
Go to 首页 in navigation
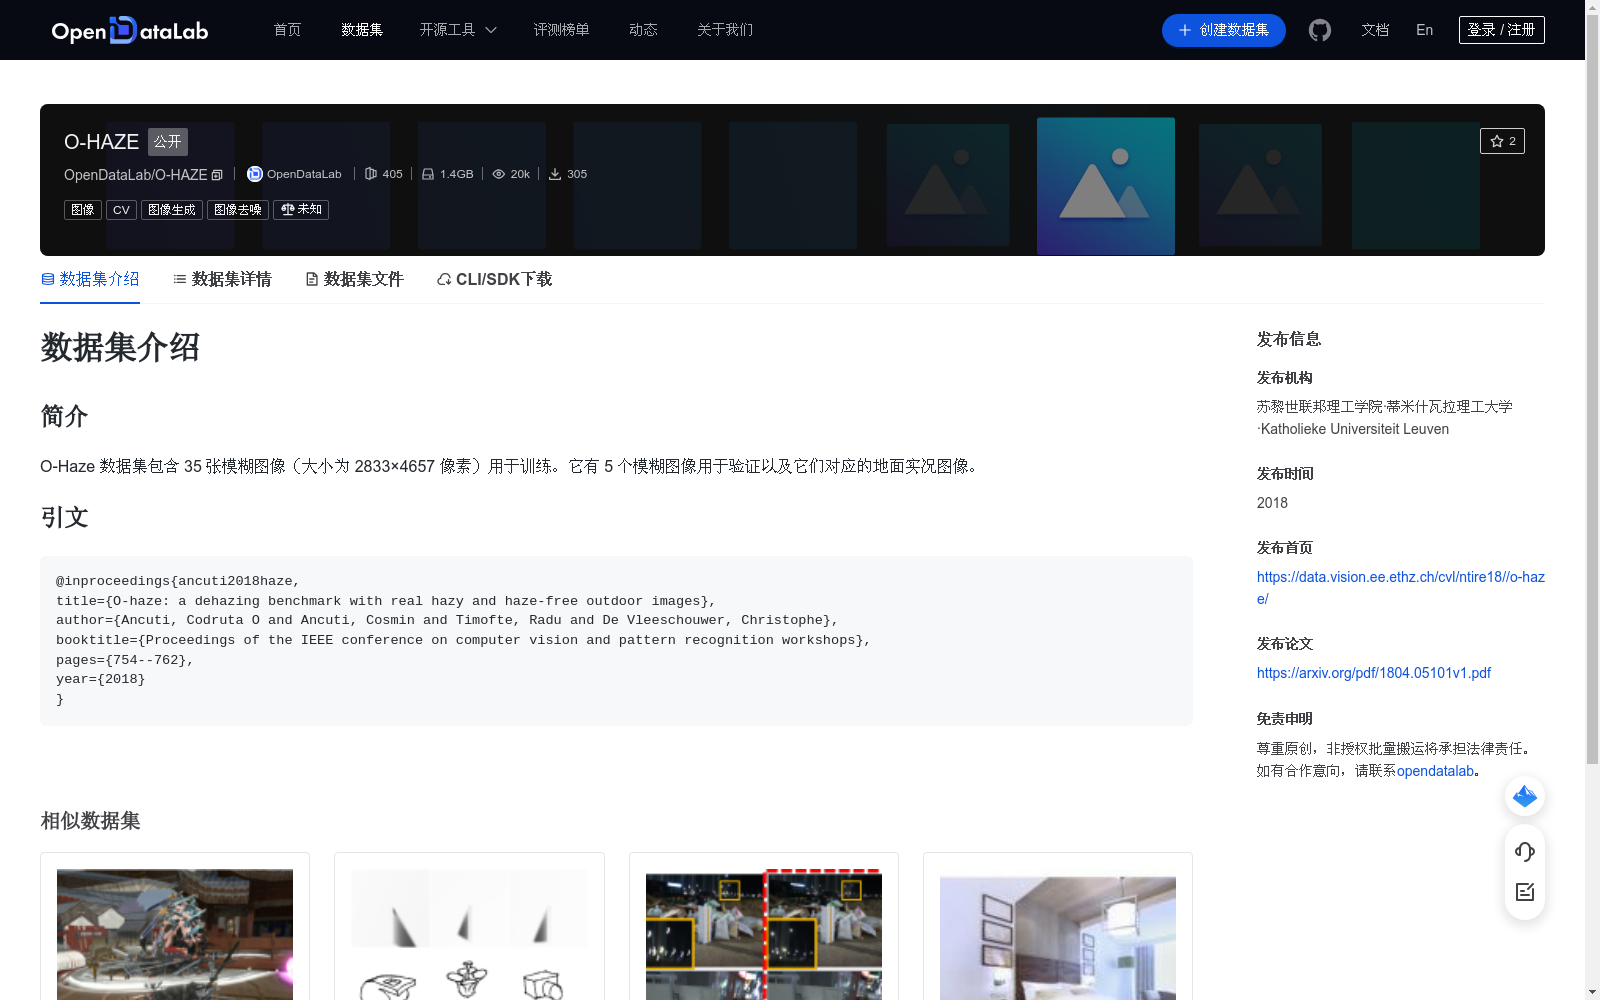pos(287,30)
